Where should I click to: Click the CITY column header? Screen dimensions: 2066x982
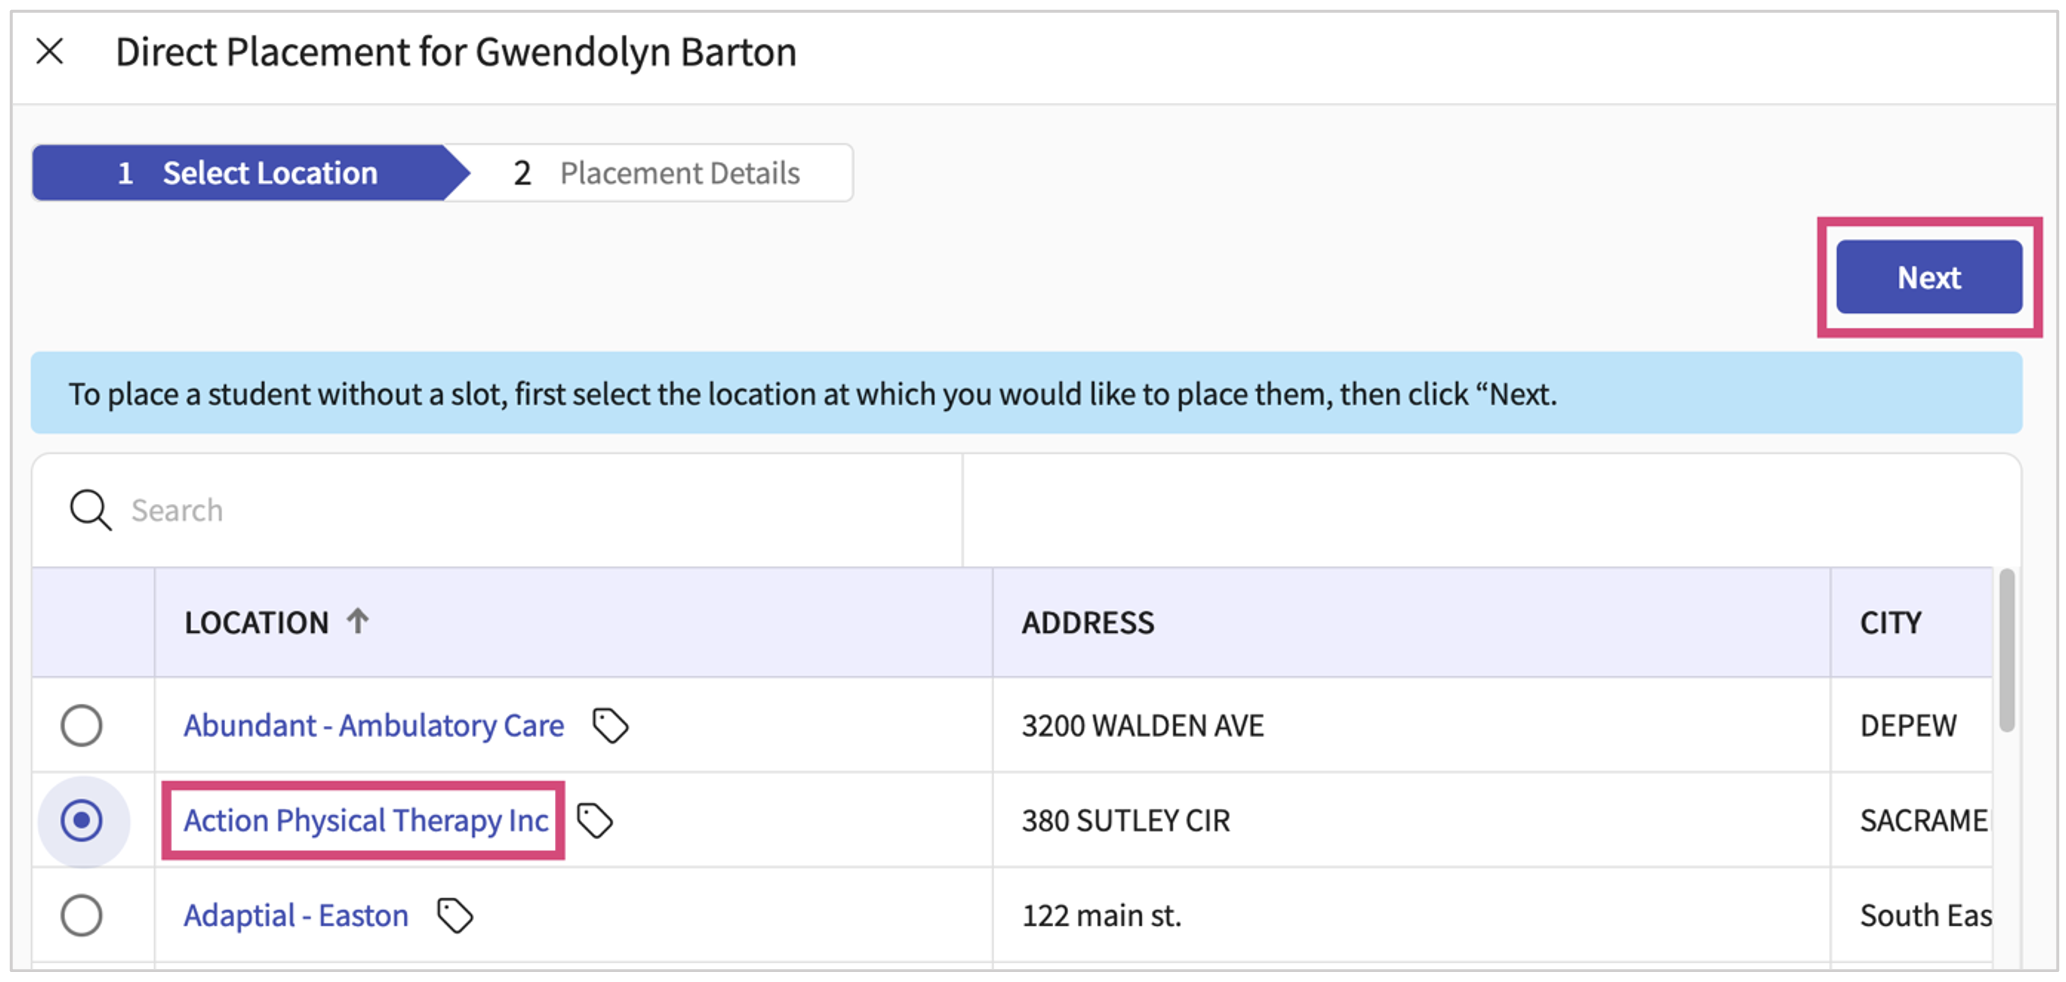point(1890,623)
